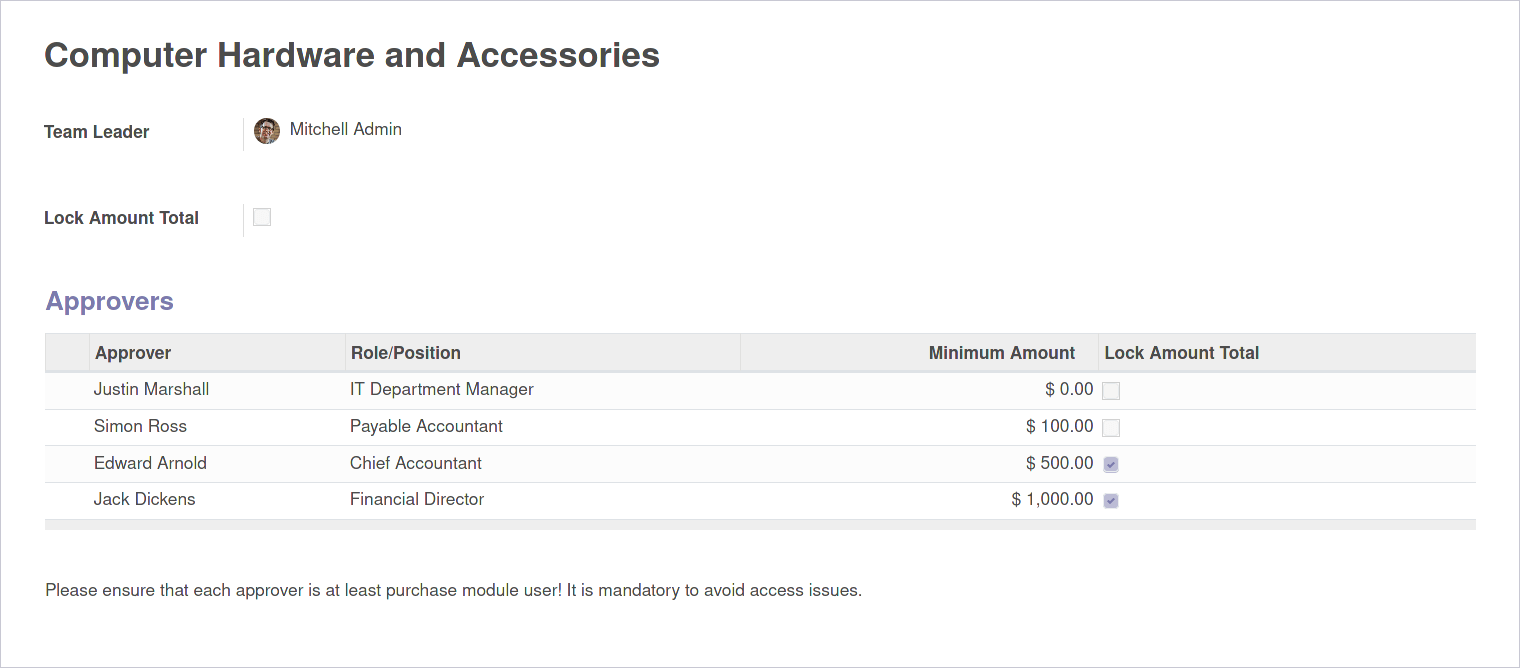This screenshot has height=668, width=1520.
Task: Select the Justin Marshall approver row
Action: click(x=151, y=389)
